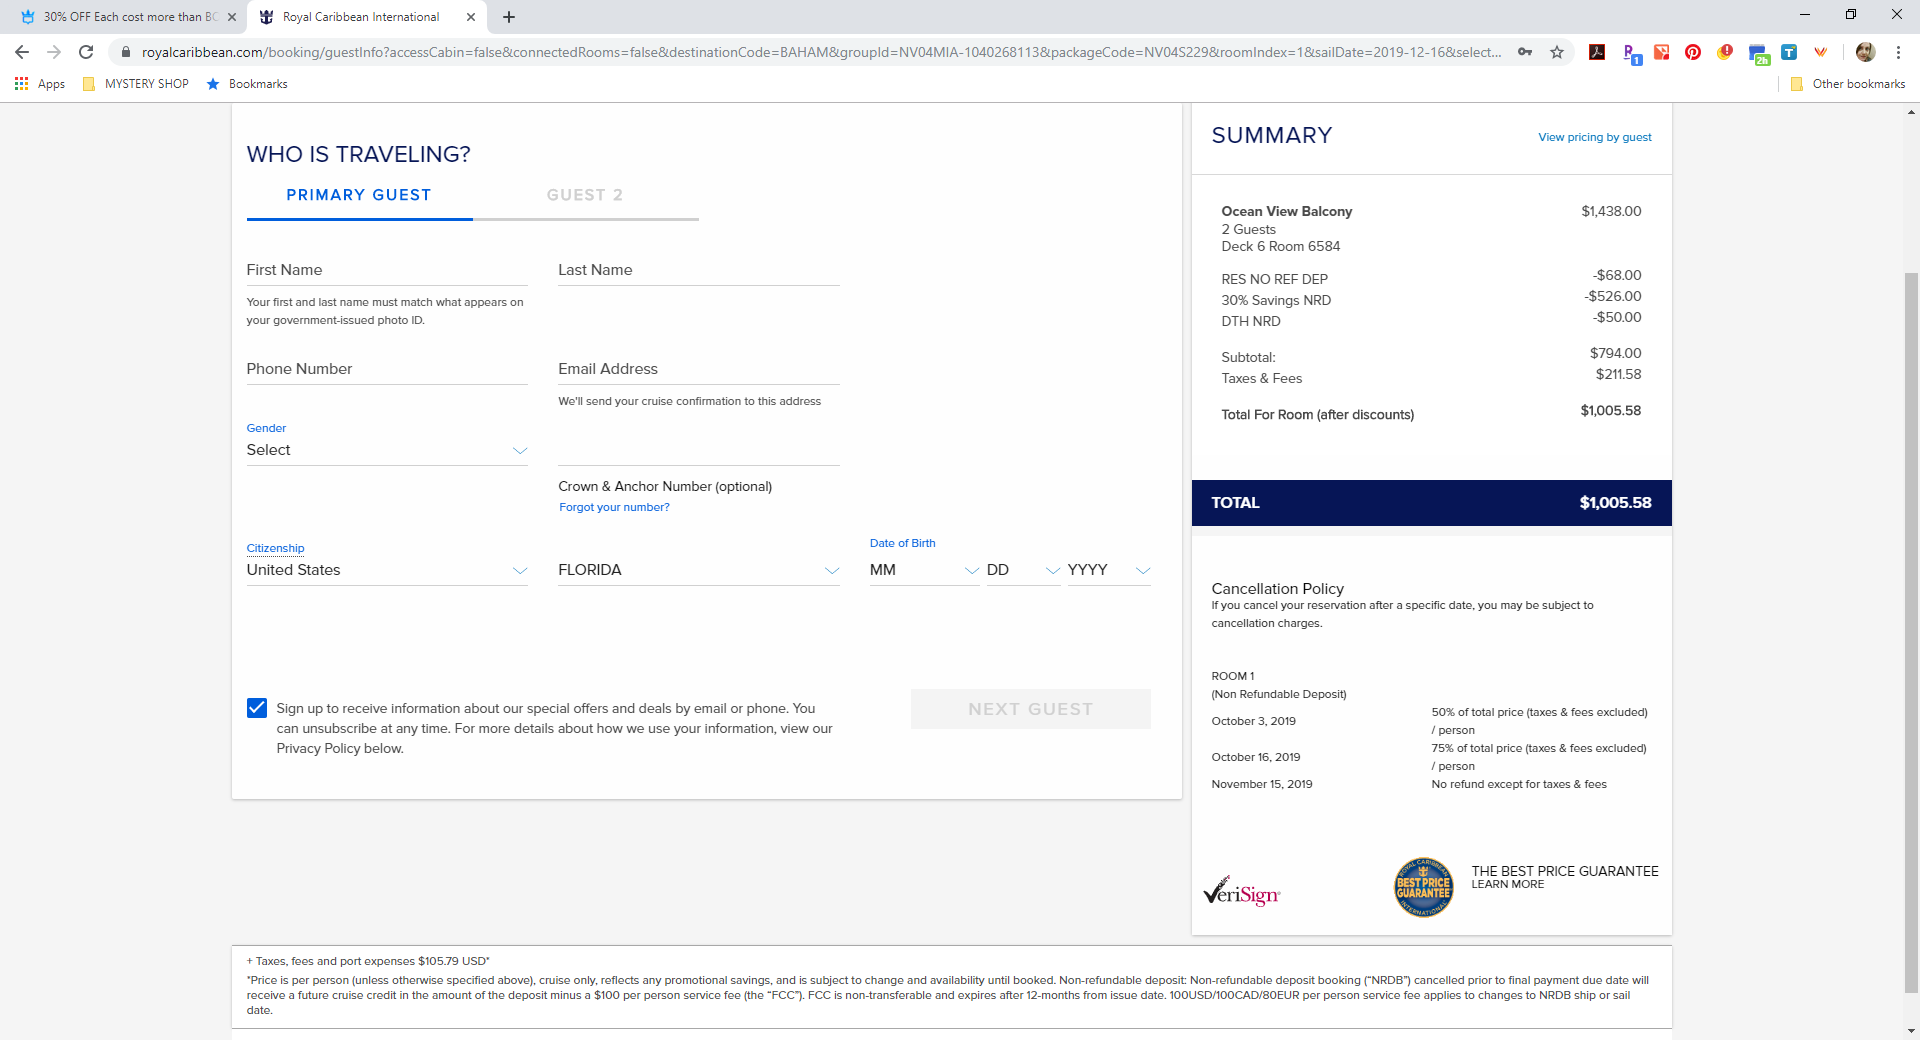Click LEARN MORE under Best Price Guarantee

[x=1507, y=885]
